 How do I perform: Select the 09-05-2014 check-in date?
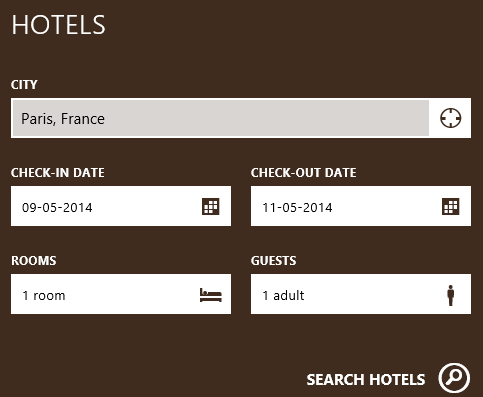[x=57, y=207]
